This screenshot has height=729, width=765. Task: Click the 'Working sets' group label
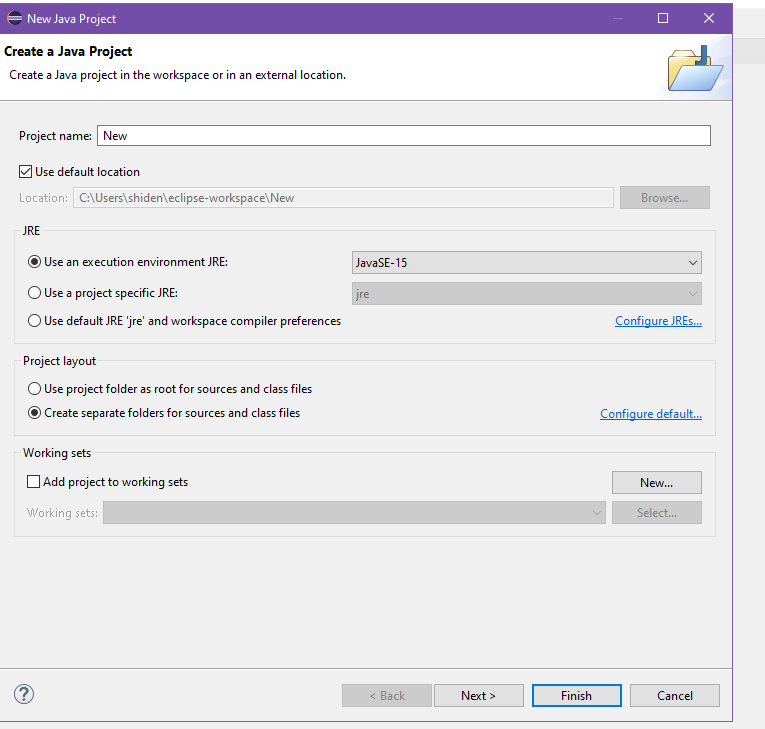point(57,453)
